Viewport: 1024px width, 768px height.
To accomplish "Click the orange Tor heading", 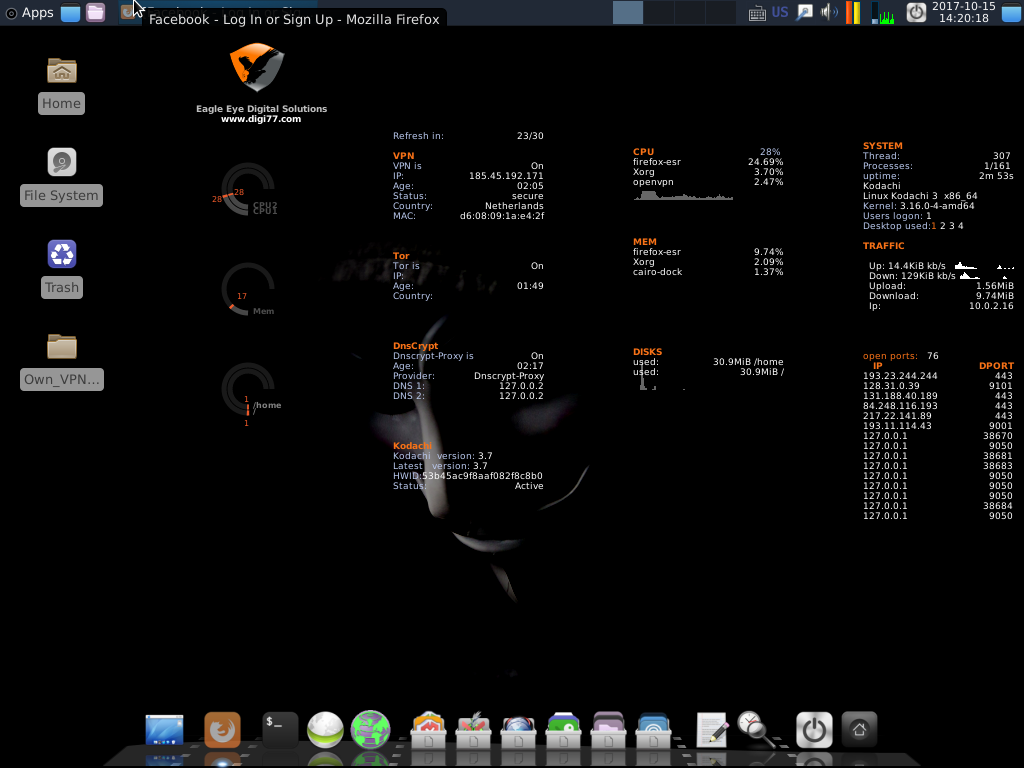I will (x=401, y=256).
